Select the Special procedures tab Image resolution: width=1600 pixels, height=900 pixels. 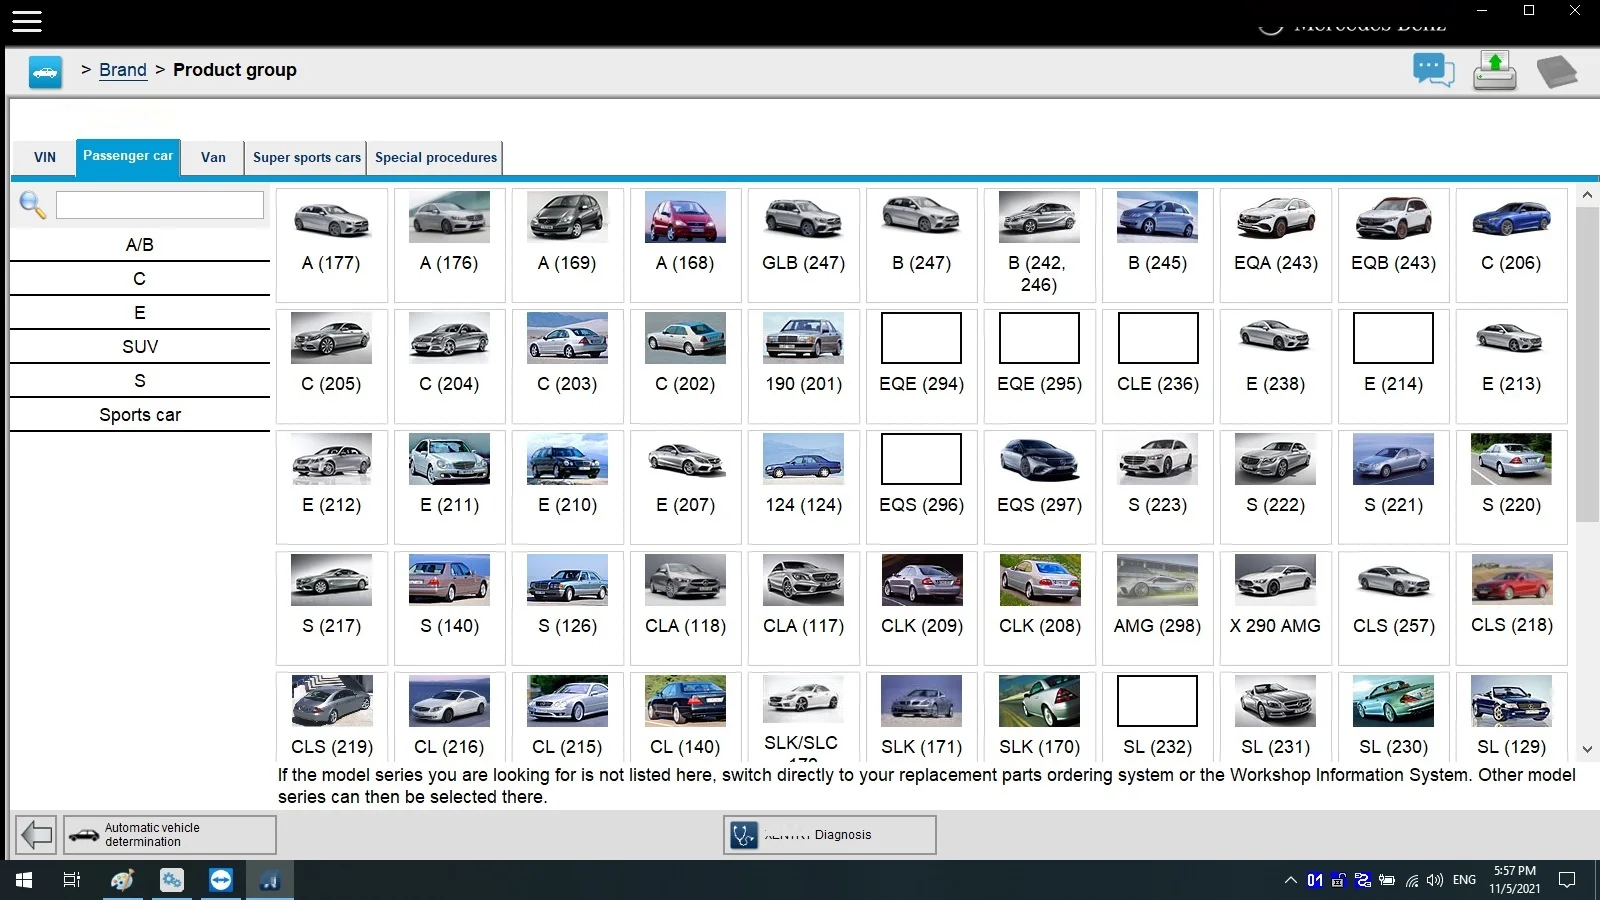click(435, 158)
